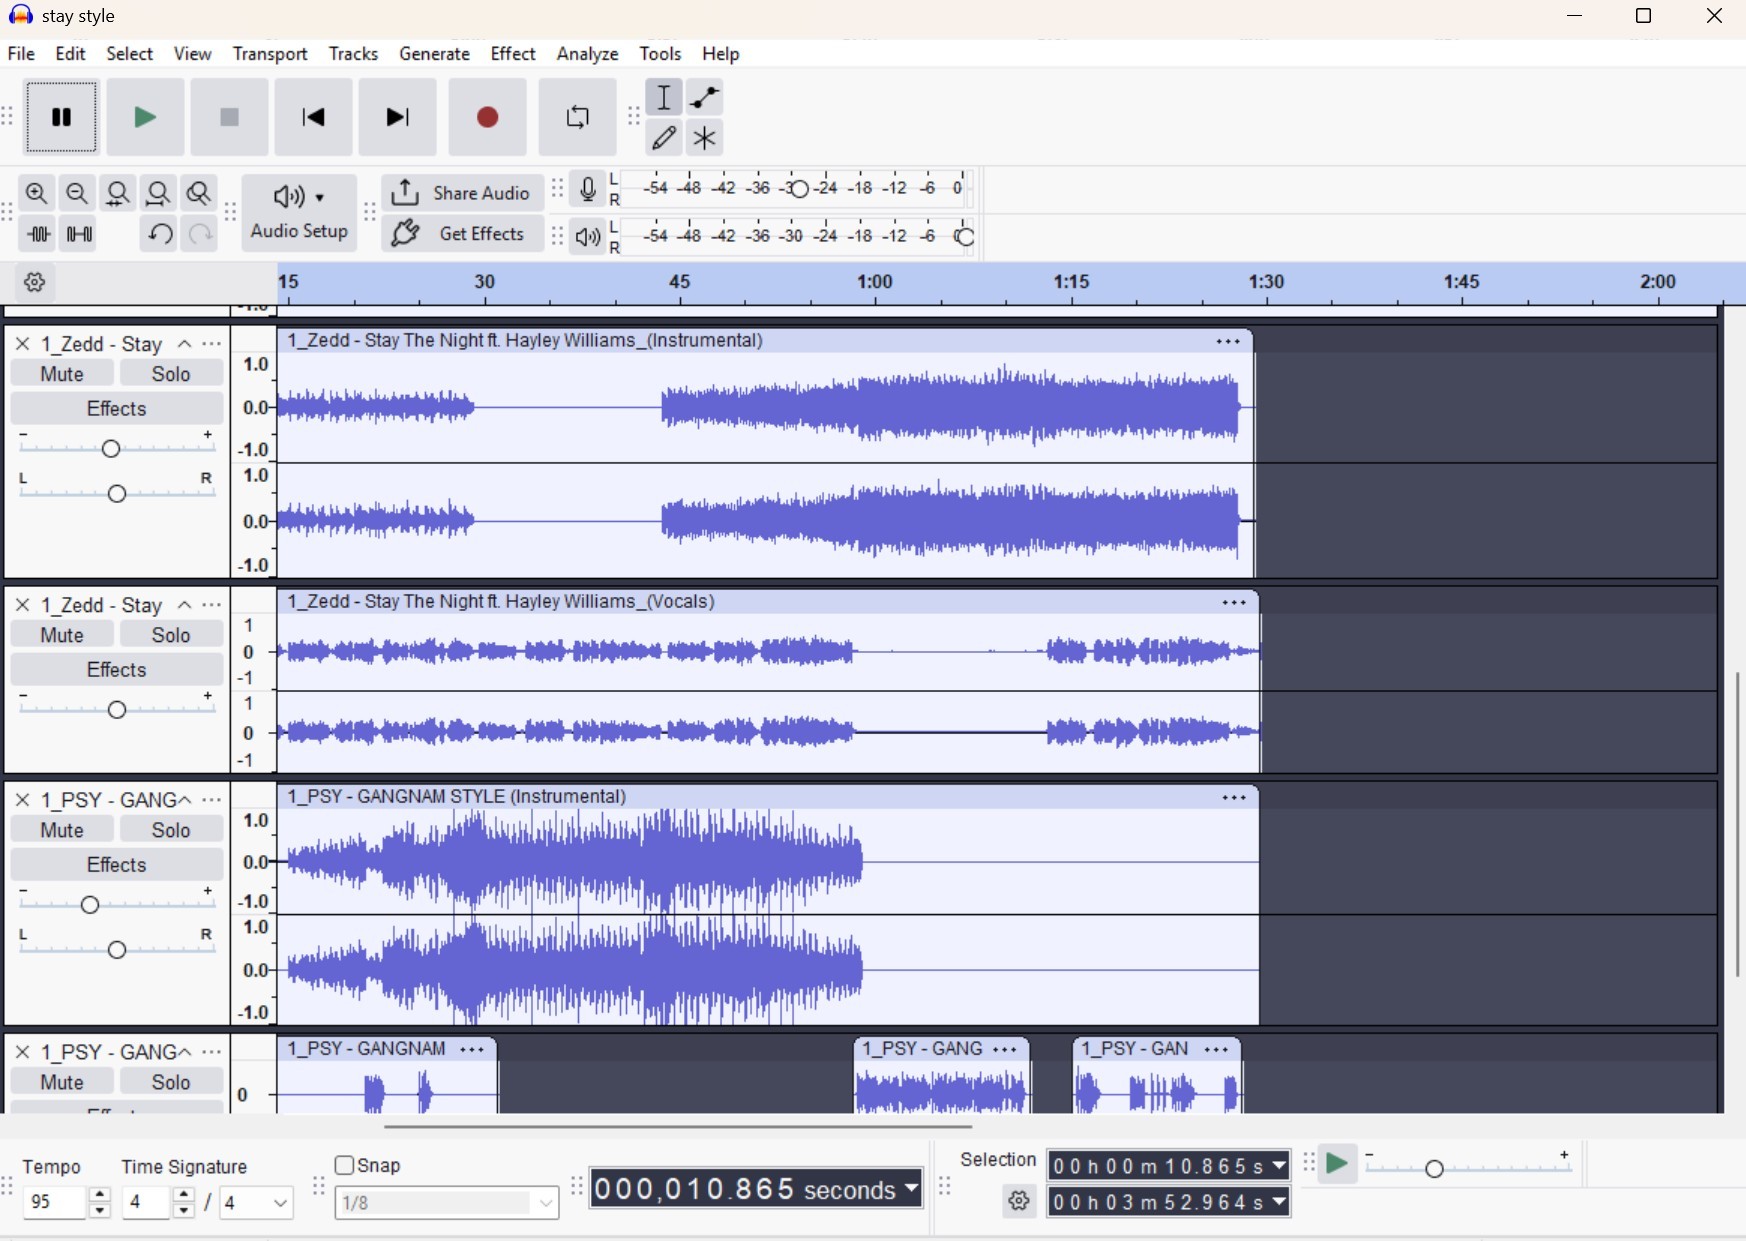The width and height of the screenshot is (1746, 1241).
Task: Trim audio outside selection
Action: (38, 234)
